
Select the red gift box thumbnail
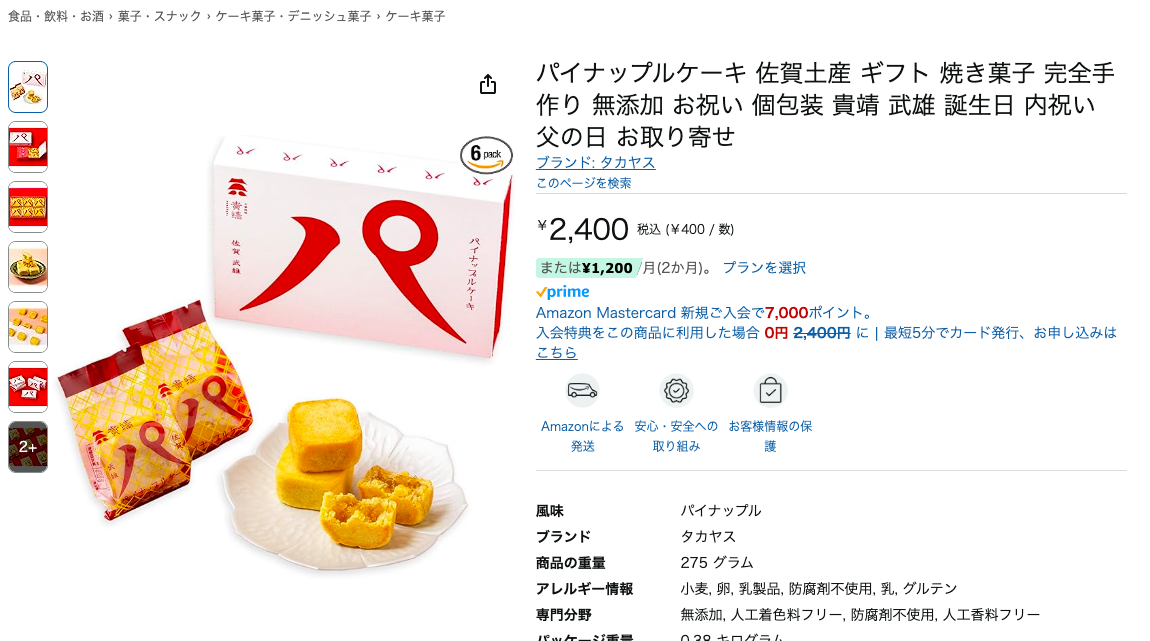point(28,147)
